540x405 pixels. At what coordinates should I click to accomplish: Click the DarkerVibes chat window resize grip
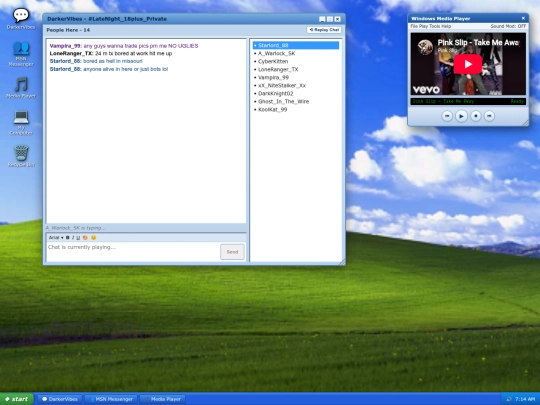pyautogui.click(x=342, y=262)
